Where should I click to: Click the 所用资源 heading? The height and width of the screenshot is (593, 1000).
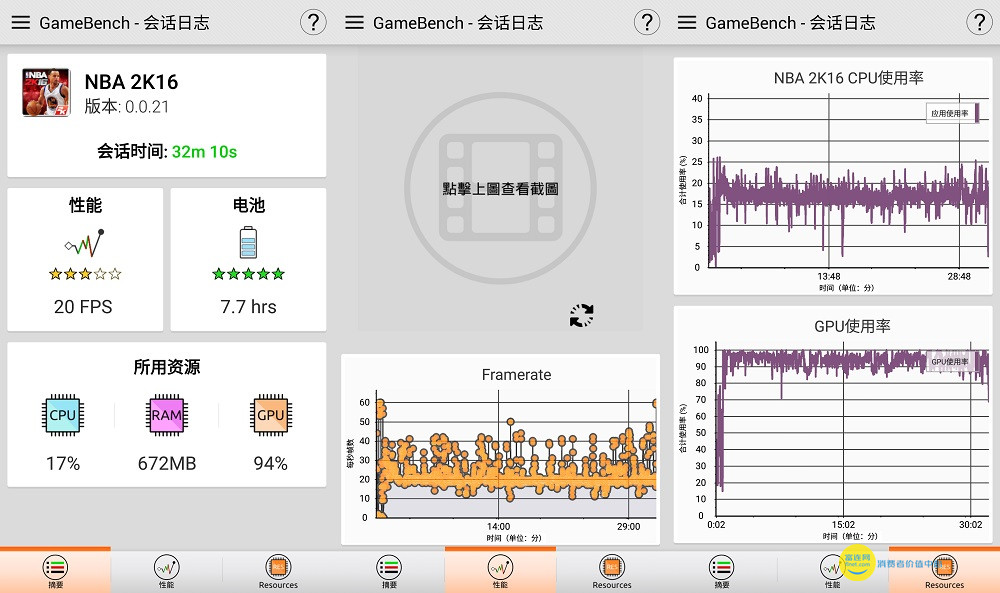[166, 367]
